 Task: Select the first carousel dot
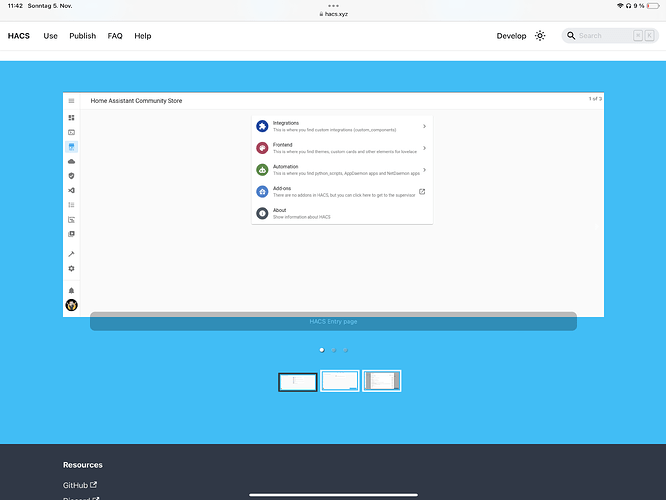pos(322,350)
